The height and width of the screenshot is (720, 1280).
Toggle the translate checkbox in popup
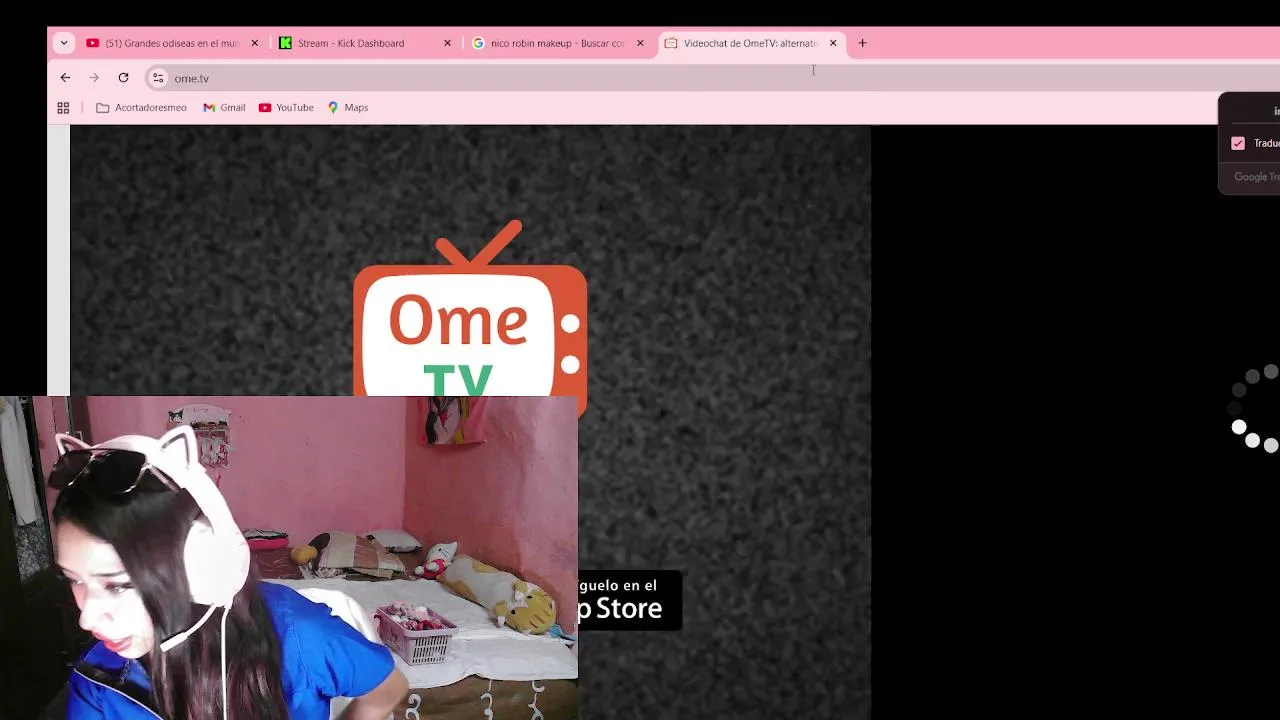[1238, 143]
